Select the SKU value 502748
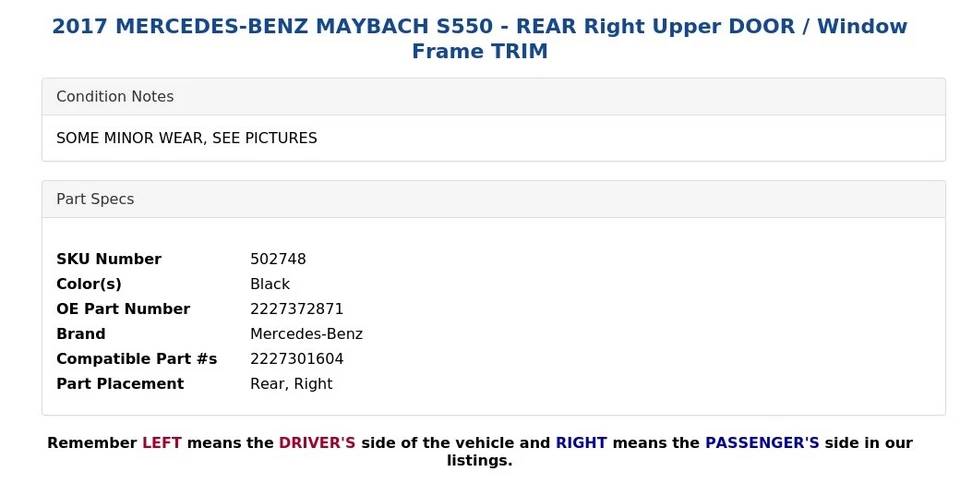The width and height of the screenshot is (960, 484). [x=278, y=259]
